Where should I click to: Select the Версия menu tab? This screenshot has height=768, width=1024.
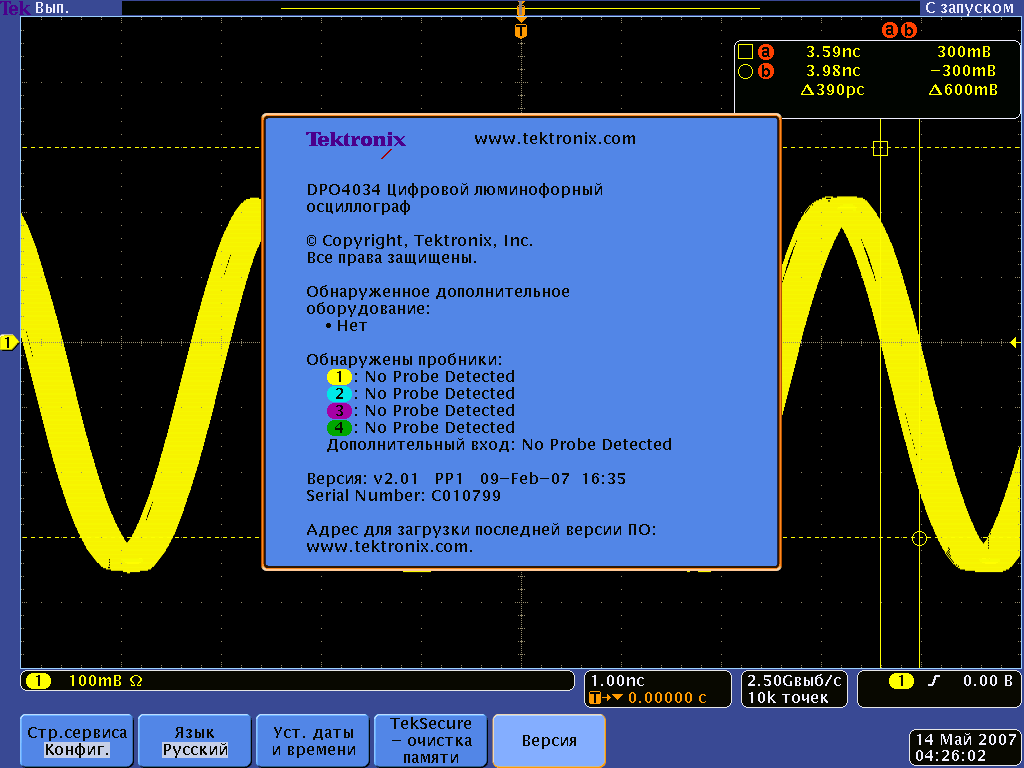click(x=549, y=740)
